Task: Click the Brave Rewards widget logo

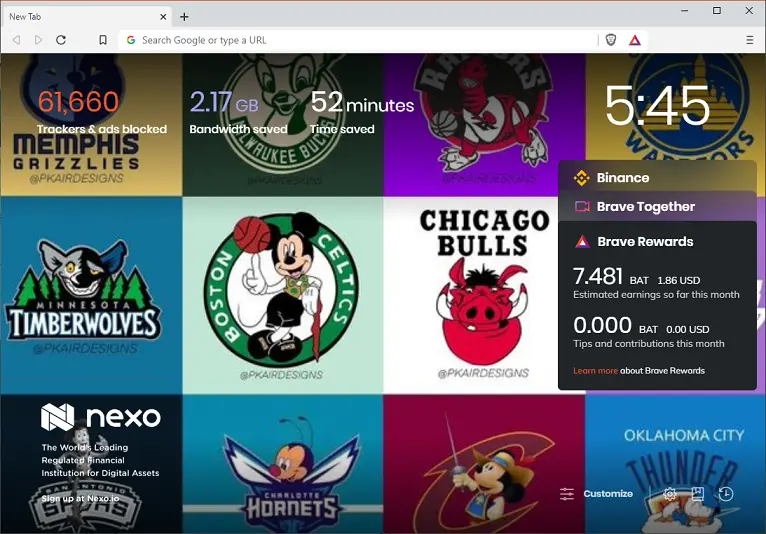Action: tap(582, 241)
